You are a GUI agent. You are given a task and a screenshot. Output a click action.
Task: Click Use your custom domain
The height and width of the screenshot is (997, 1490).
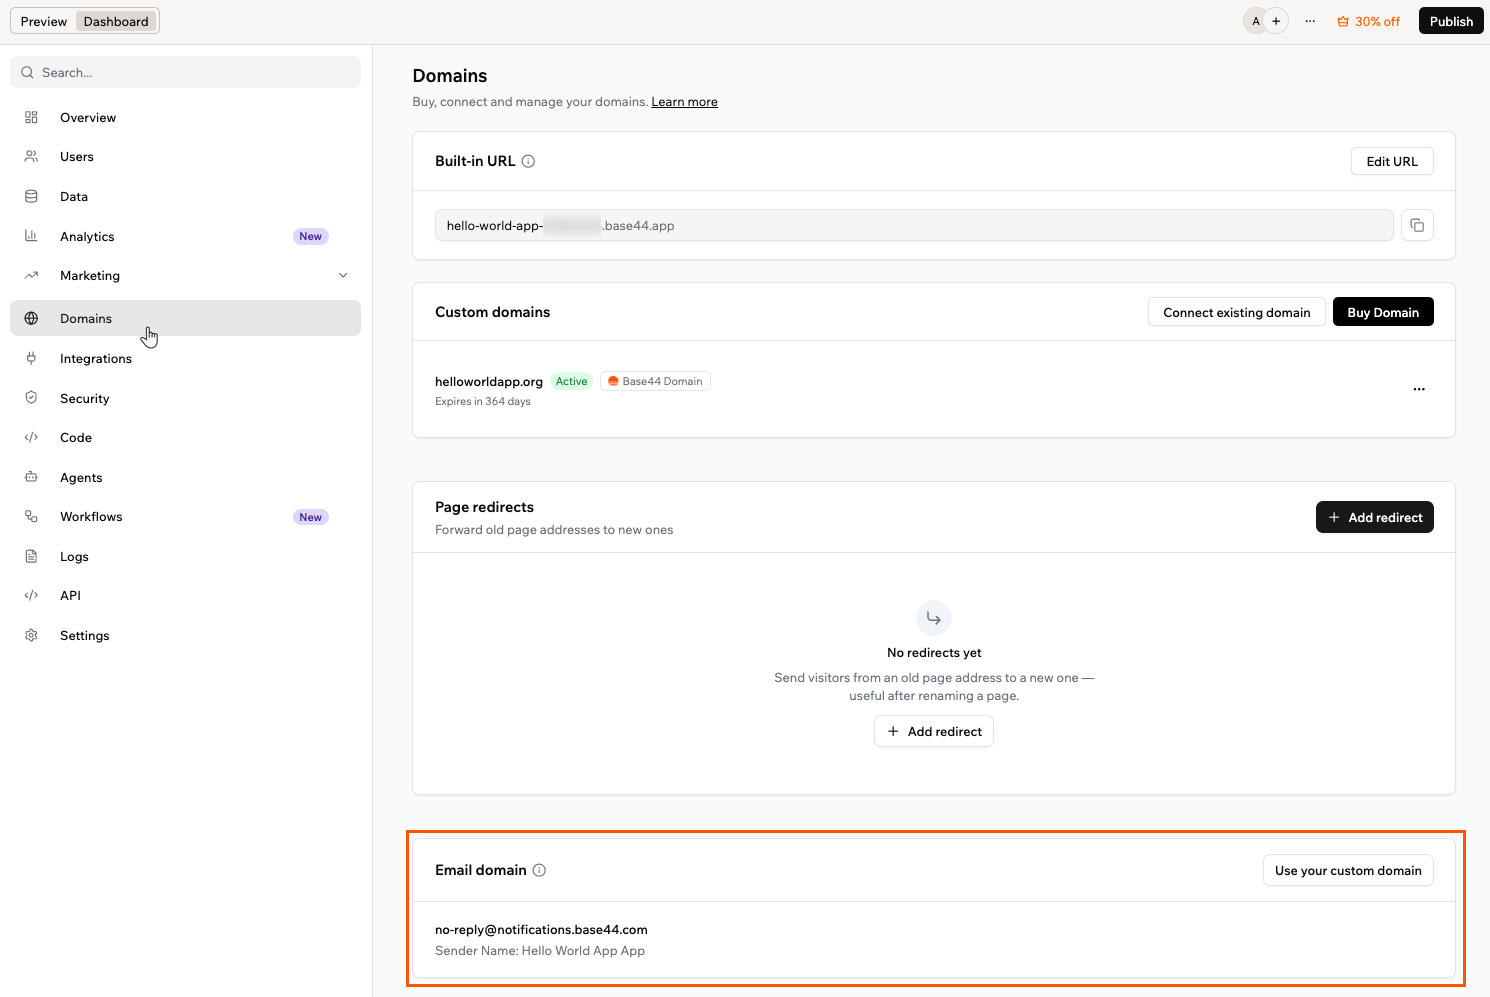coord(1348,870)
